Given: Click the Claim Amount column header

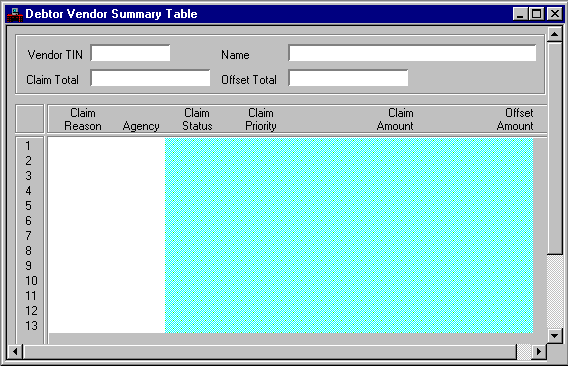Looking at the screenshot, I should [395, 119].
